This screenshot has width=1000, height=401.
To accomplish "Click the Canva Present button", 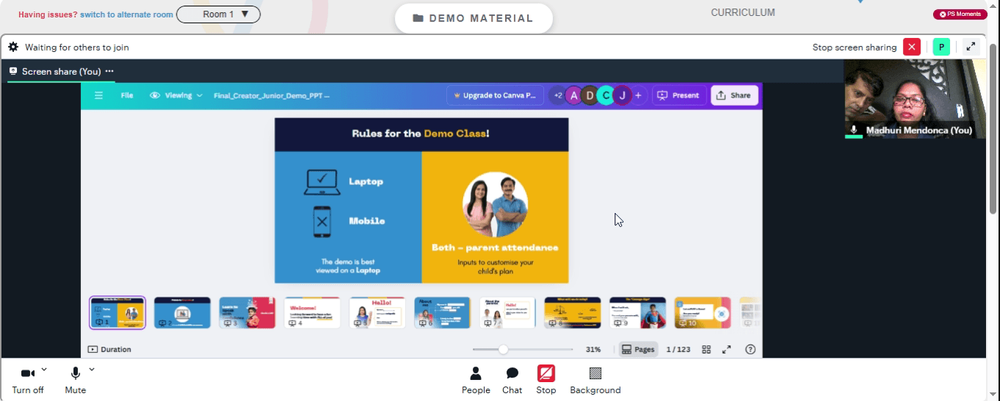I will pyautogui.click(x=679, y=96).
